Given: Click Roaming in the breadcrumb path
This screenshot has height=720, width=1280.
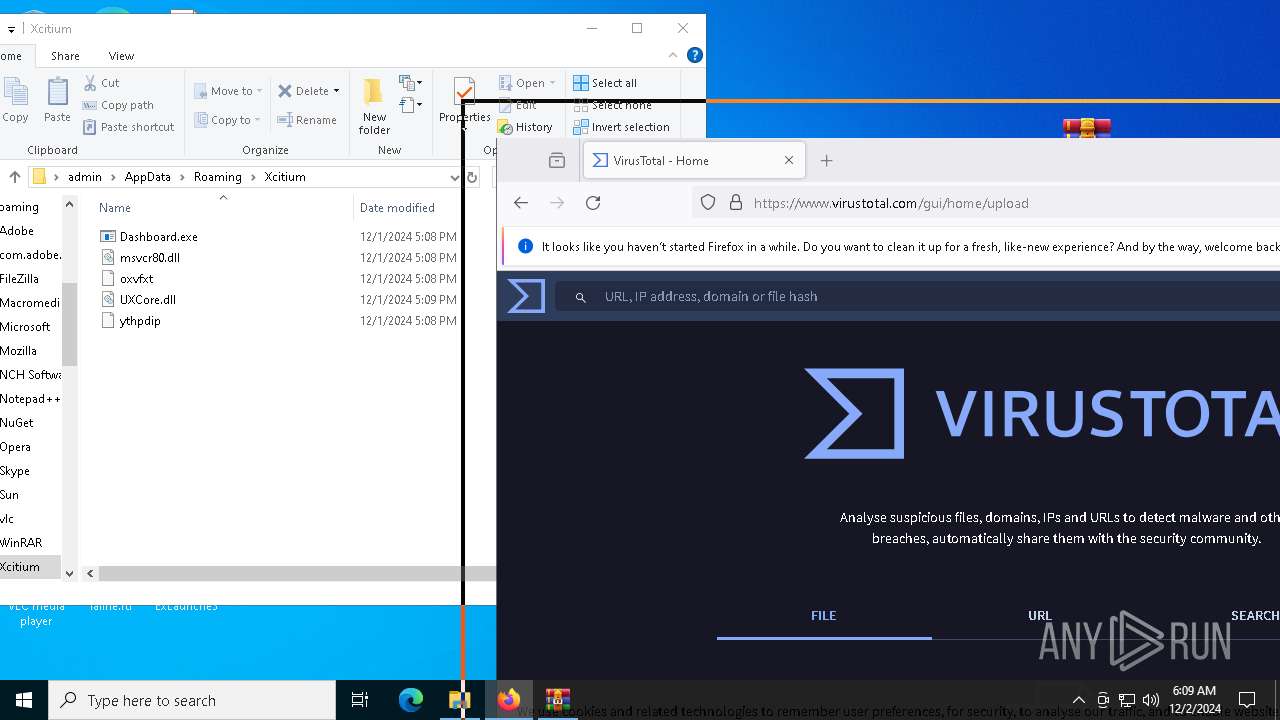Looking at the screenshot, I should [x=218, y=177].
